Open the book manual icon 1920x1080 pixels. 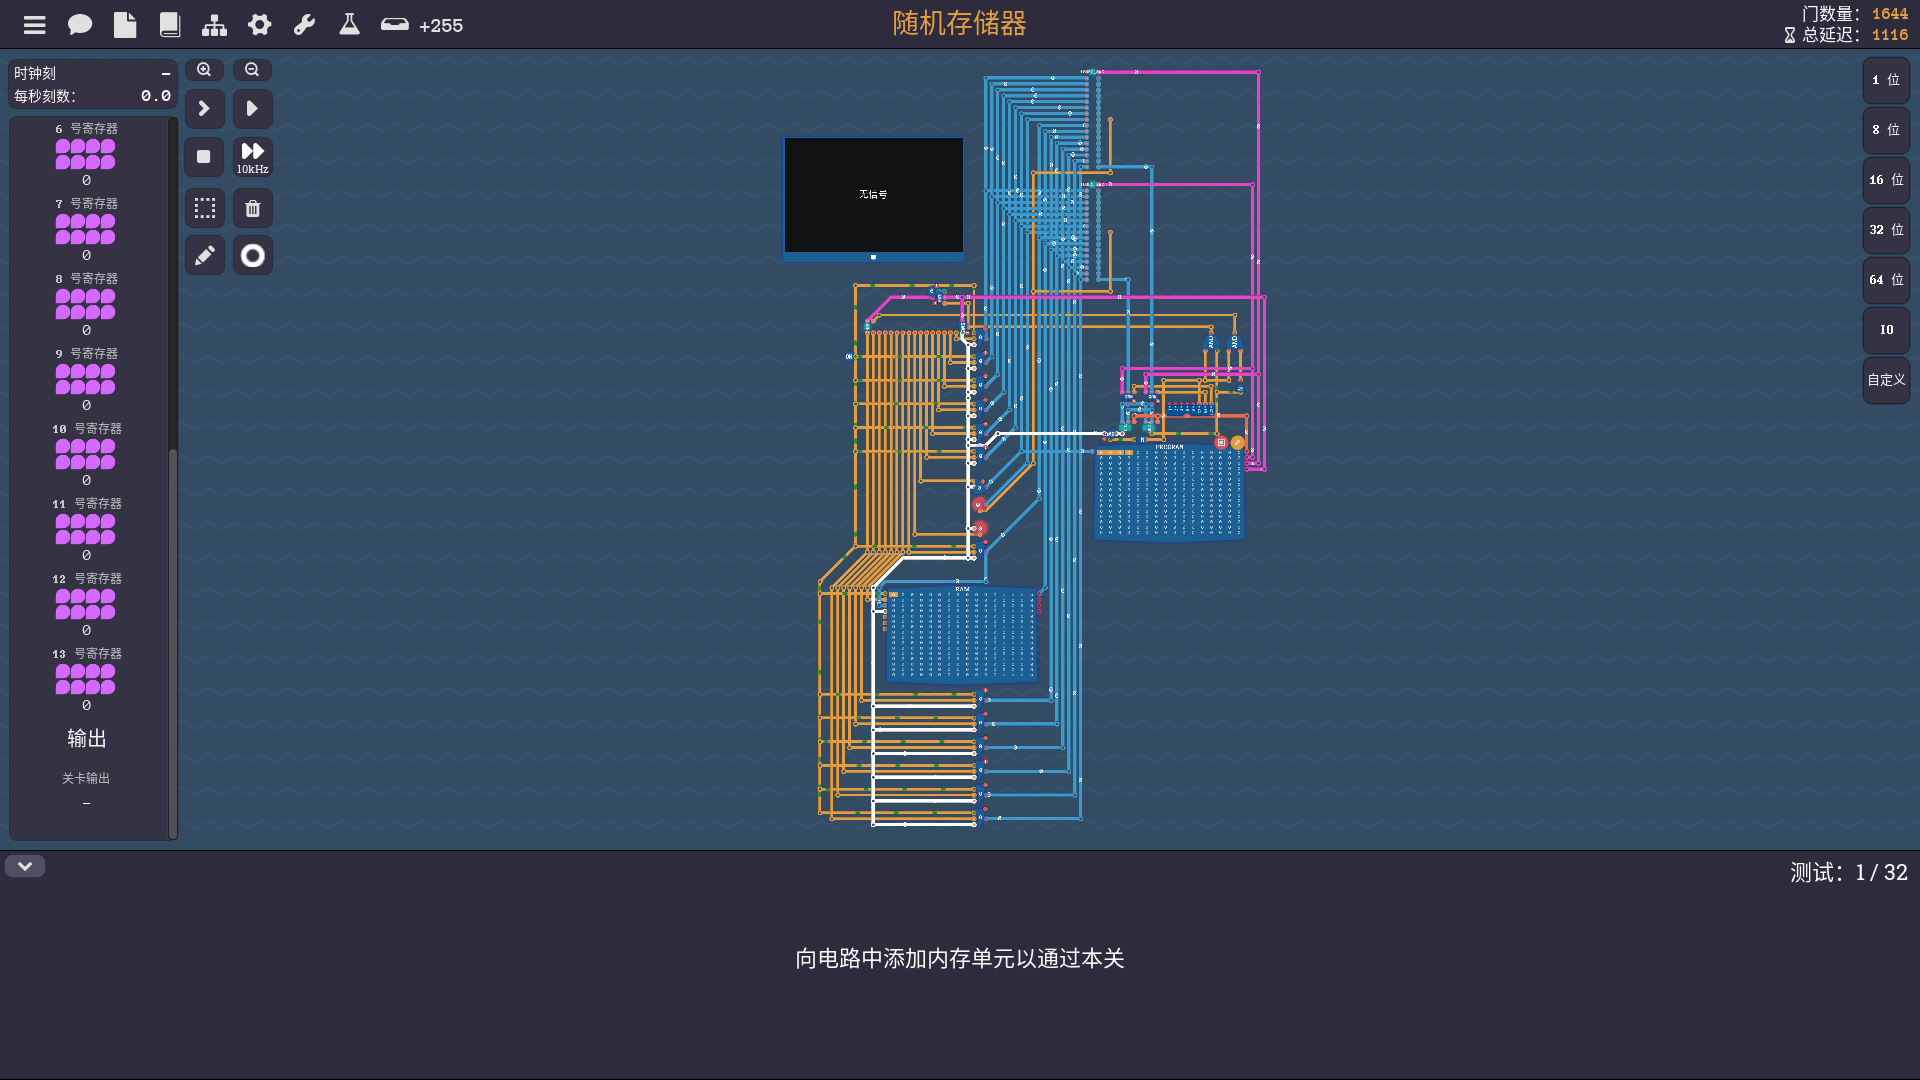170,25
